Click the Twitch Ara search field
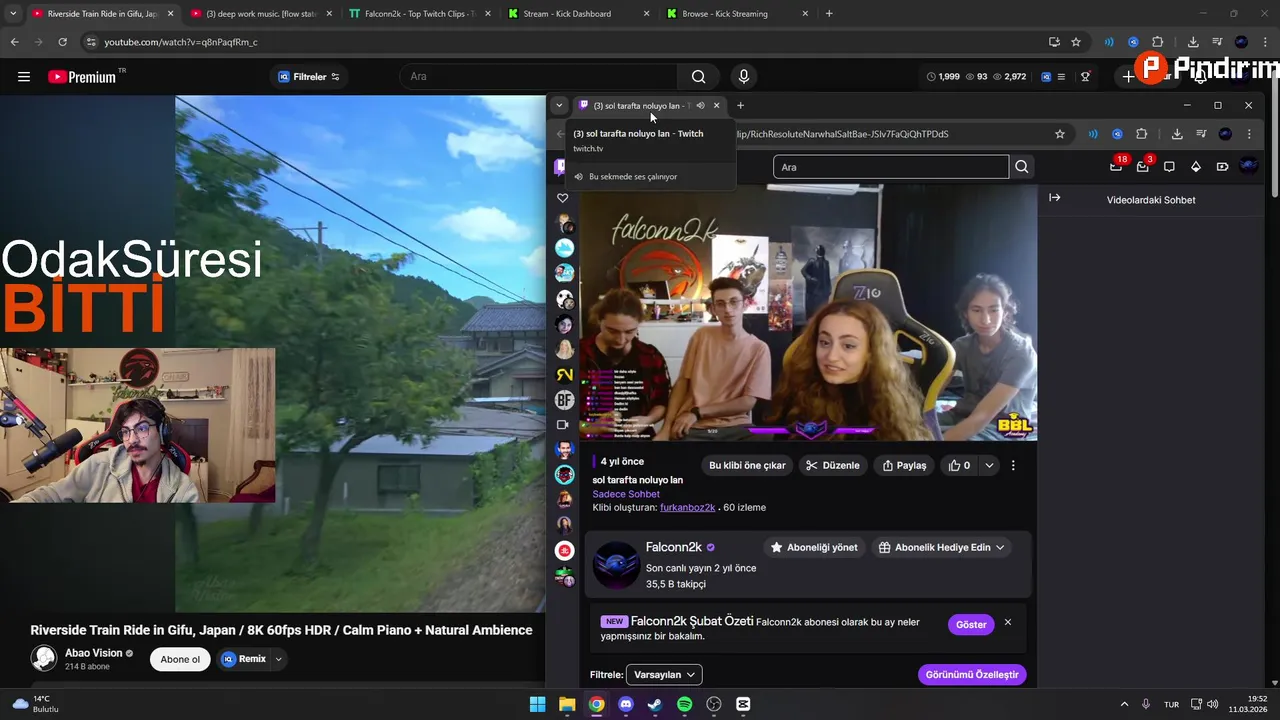 891,167
